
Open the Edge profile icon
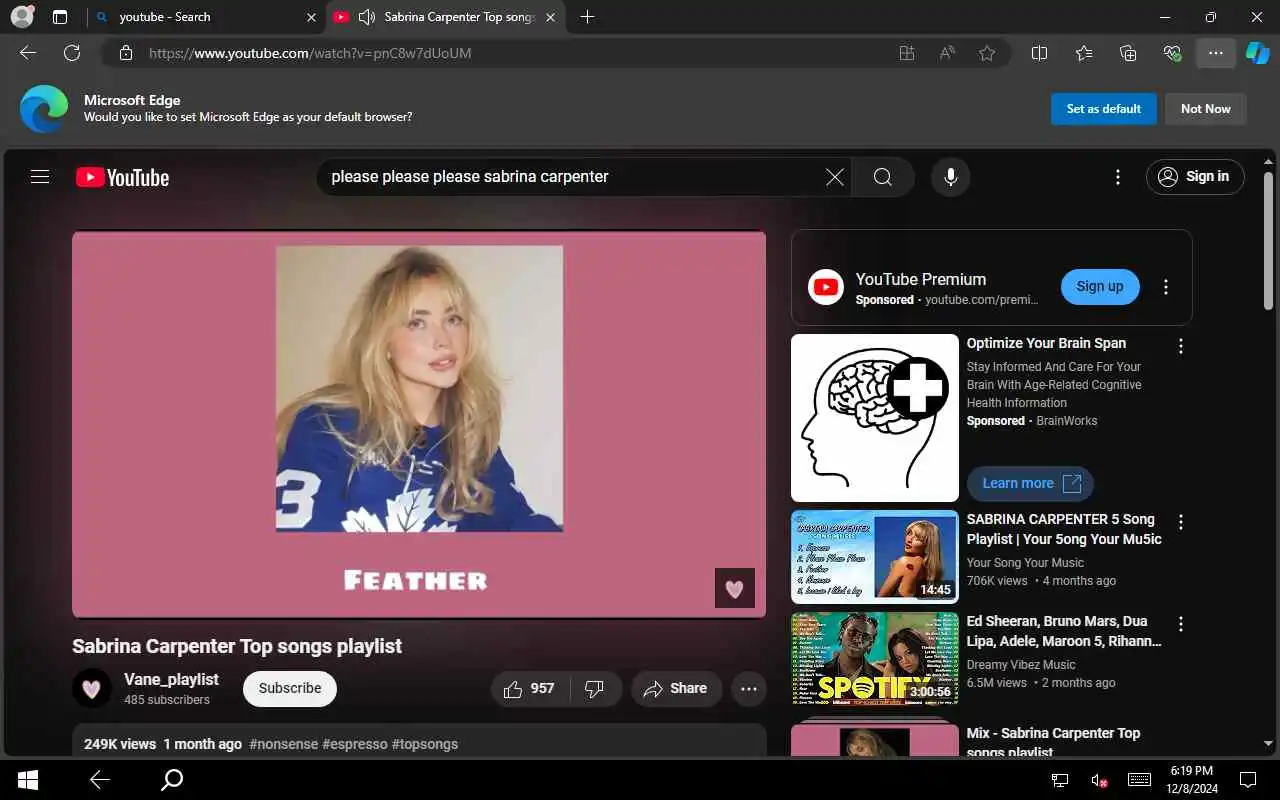click(x=21, y=17)
